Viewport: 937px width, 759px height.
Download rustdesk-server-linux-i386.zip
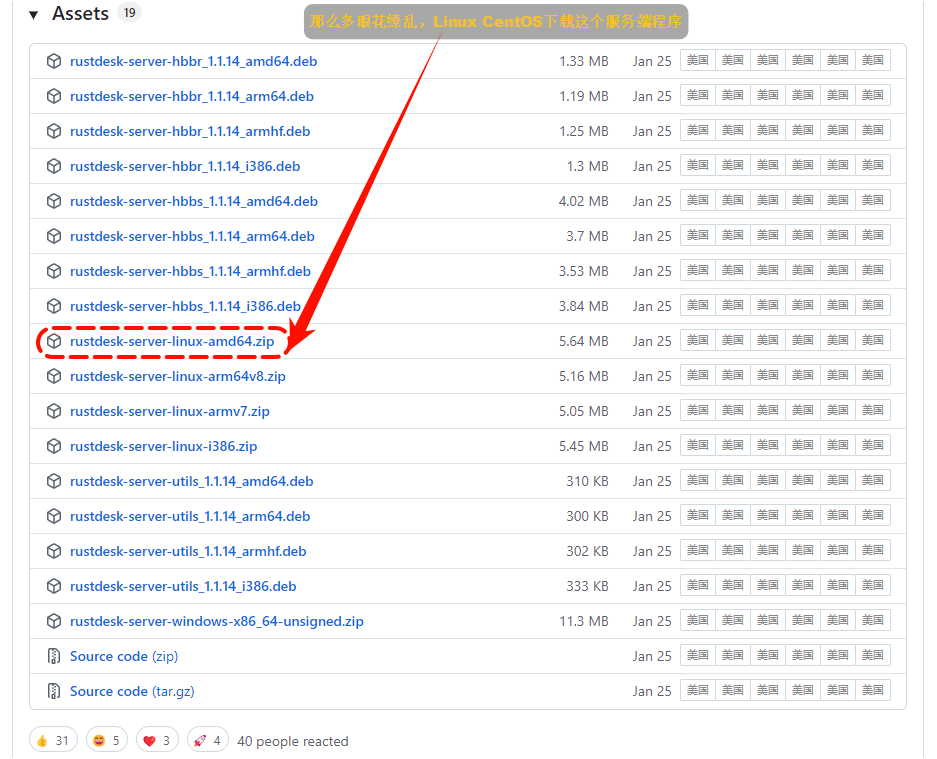coord(163,446)
